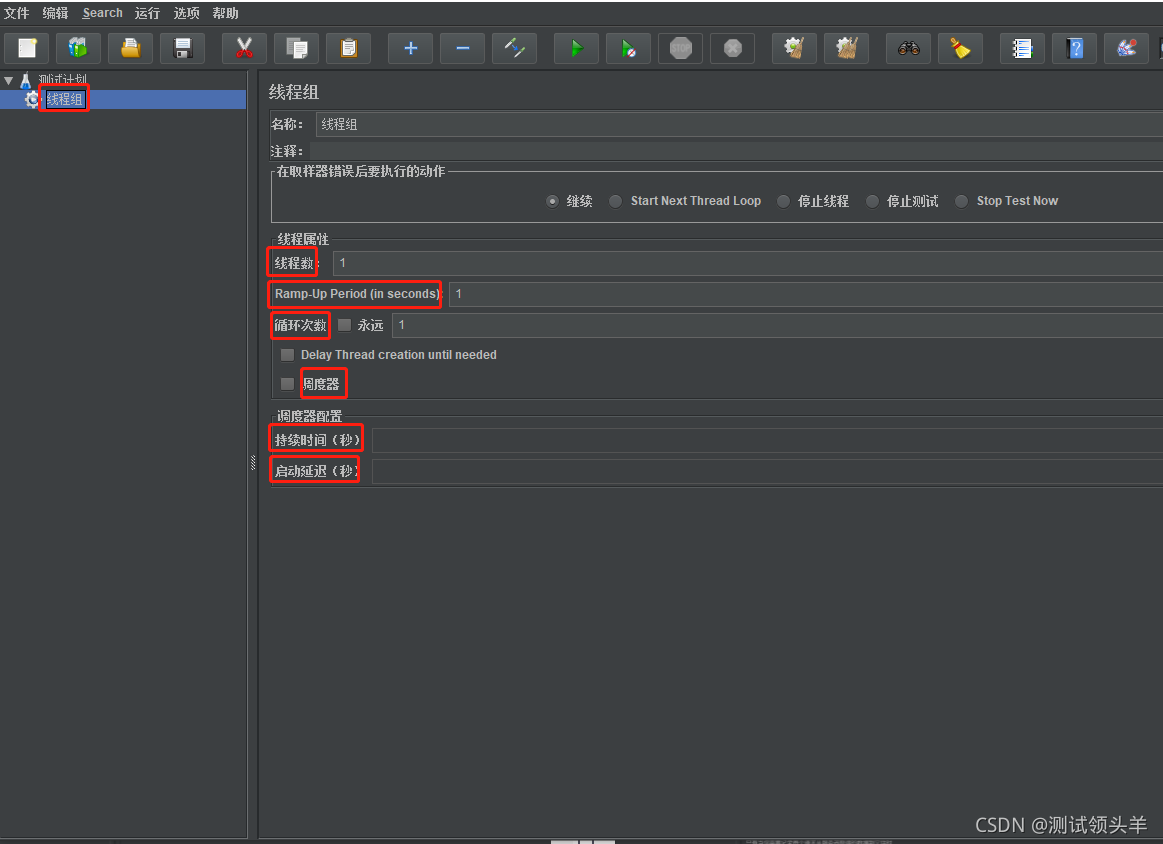
Task: Click the Ramp-Up Period input field
Action: pyautogui.click(x=805, y=294)
